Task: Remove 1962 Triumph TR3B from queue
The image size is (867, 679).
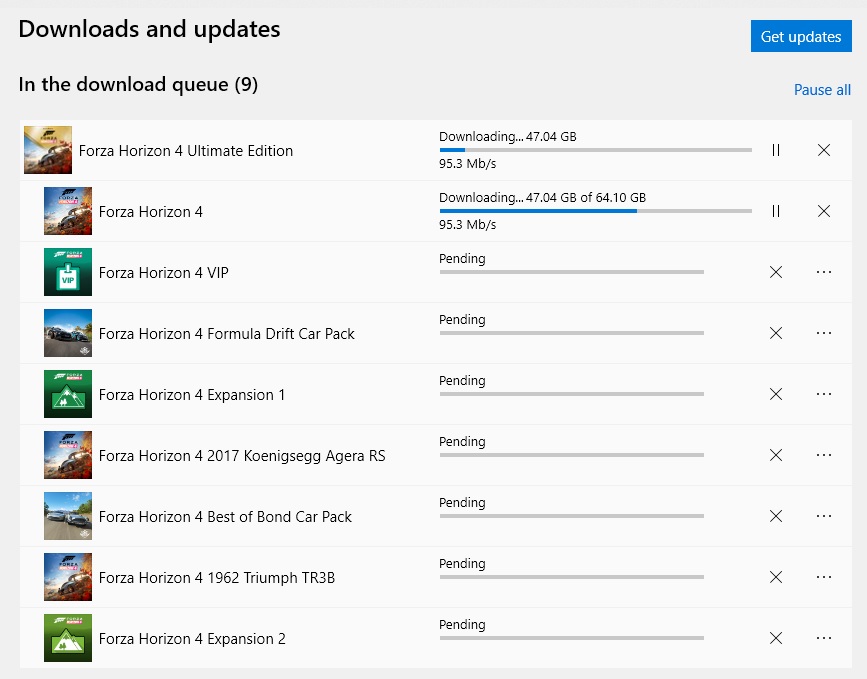Action: pos(776,577)
